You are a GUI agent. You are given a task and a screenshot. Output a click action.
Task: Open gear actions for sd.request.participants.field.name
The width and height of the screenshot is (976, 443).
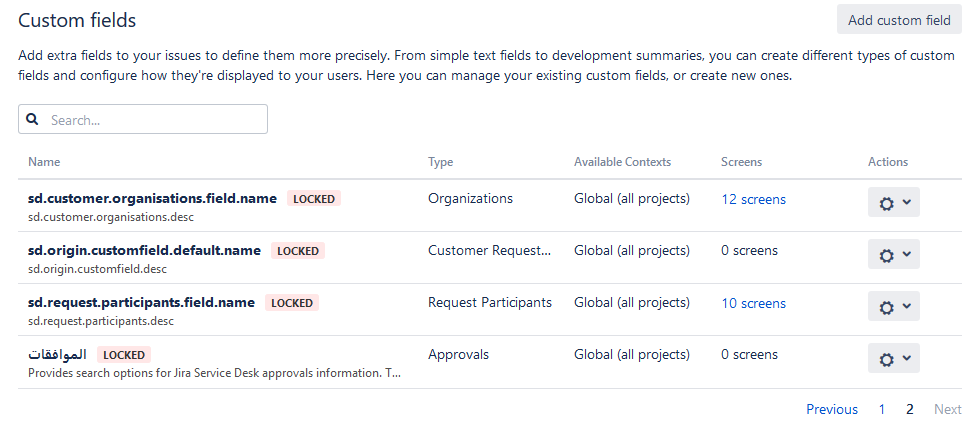893,306
